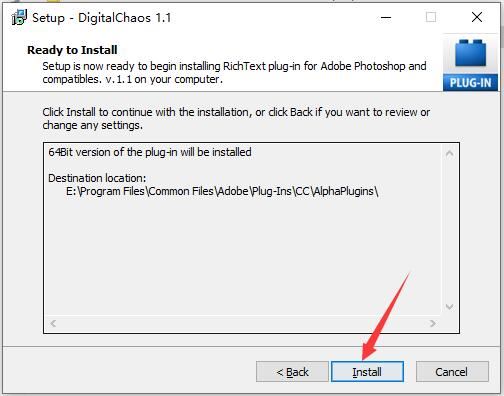
Task: Click the vertical scrollbar track in summary
Action: click(449, 230)
